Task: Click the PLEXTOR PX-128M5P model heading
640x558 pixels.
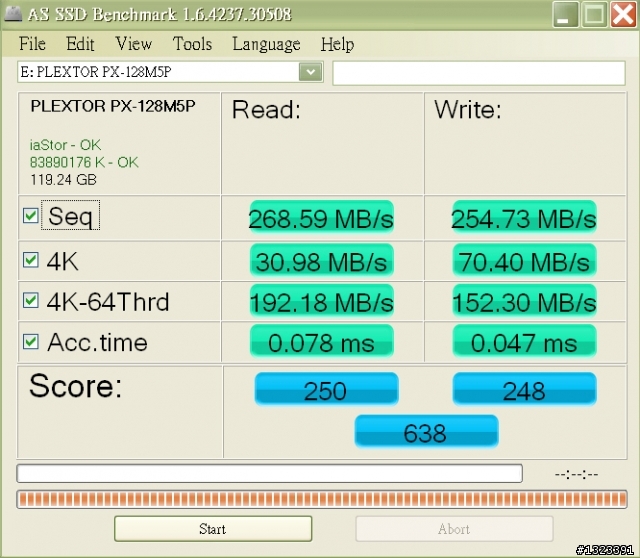Action: (113, 106)
